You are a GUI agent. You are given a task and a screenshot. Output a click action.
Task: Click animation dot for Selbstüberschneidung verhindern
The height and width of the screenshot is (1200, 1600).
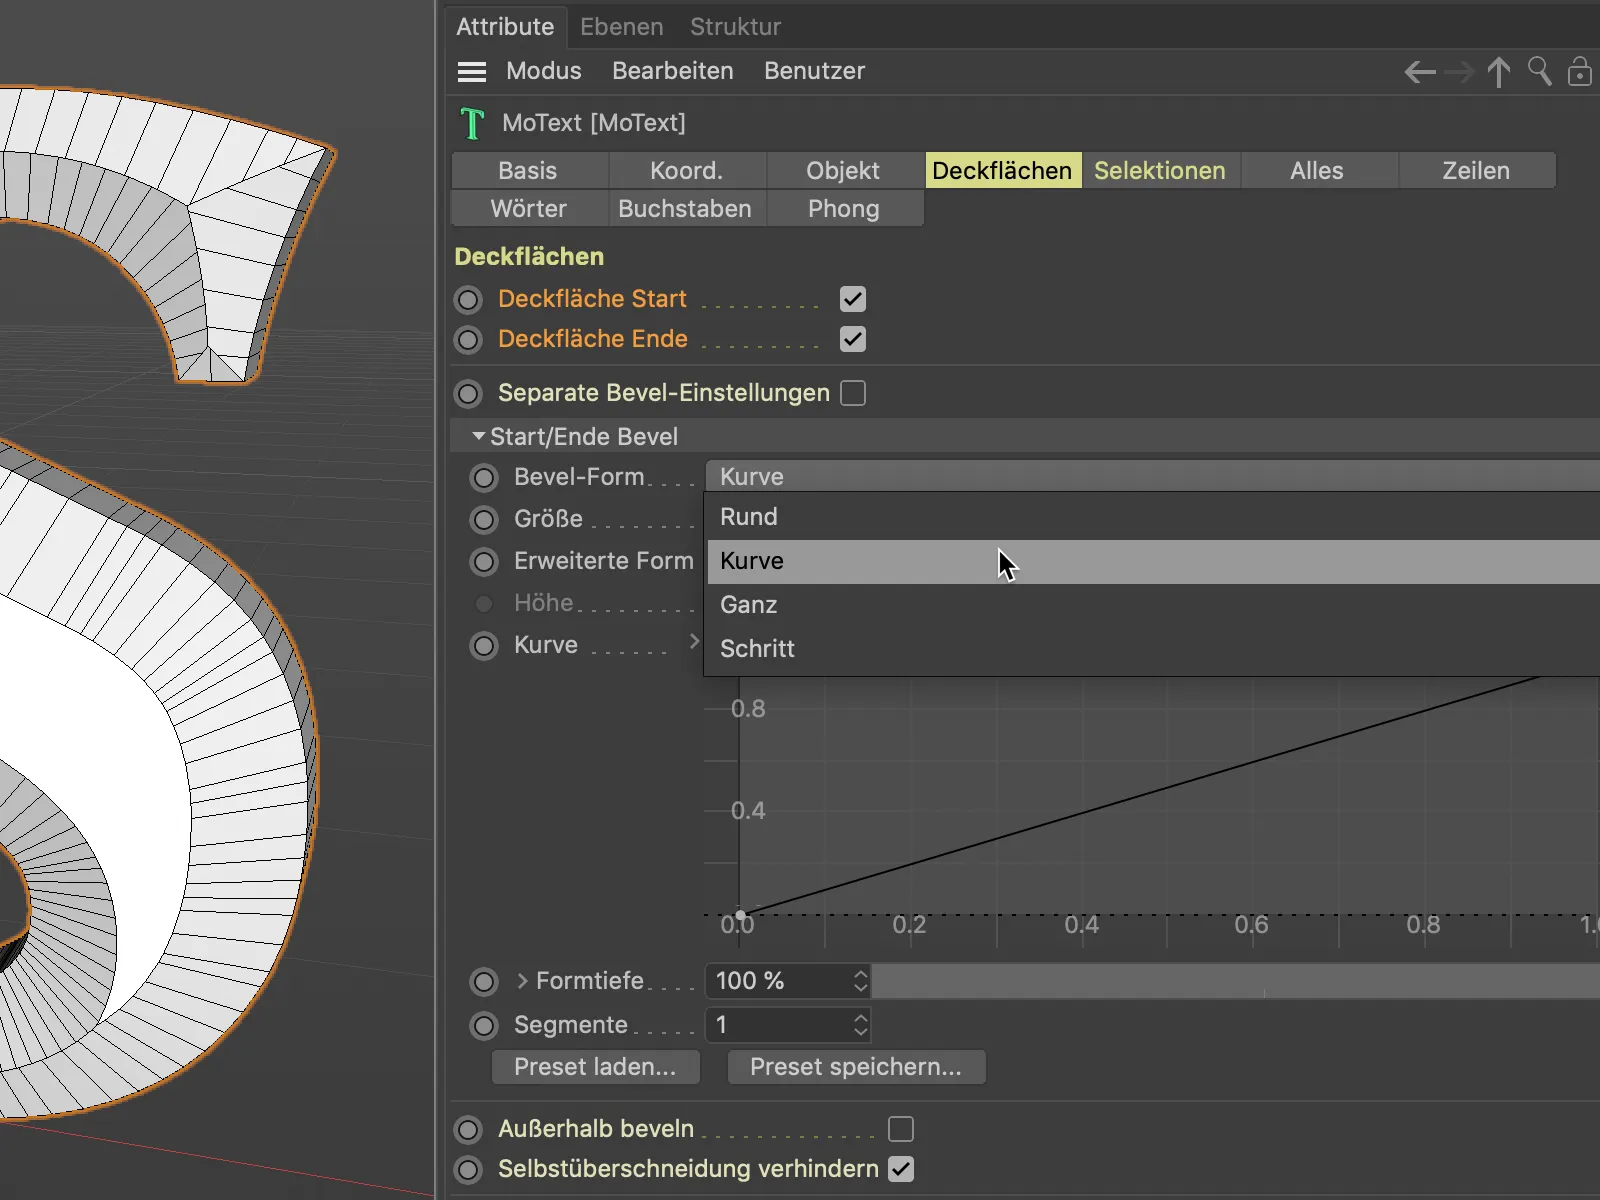[x=468, y=1170]
